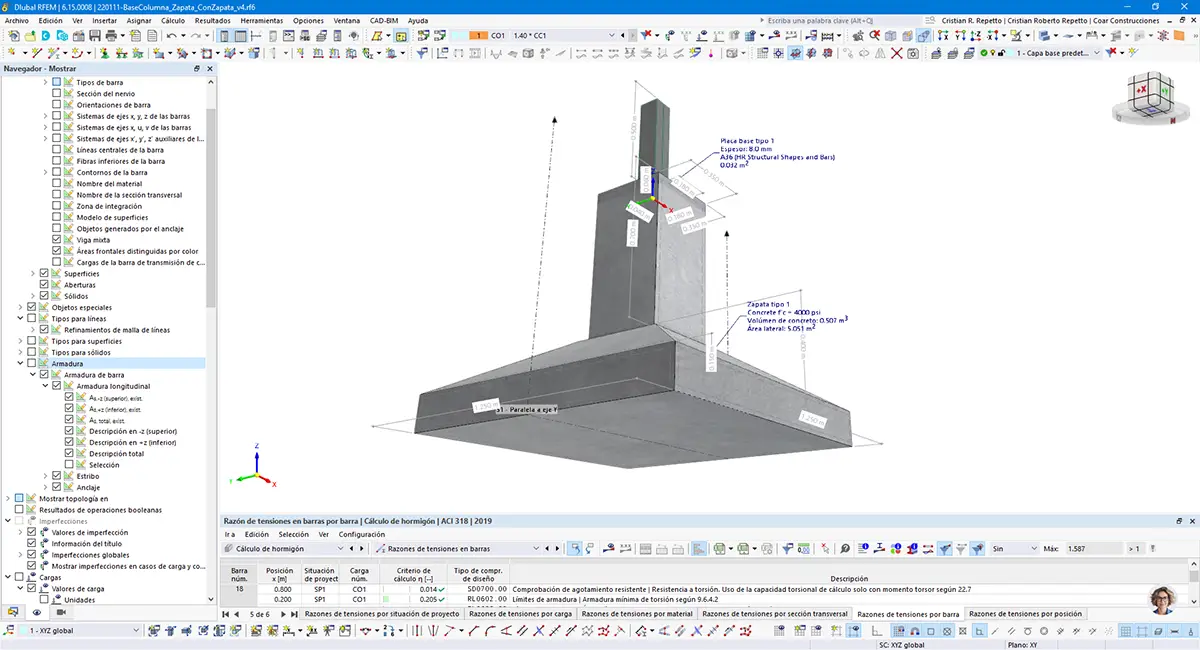The image size is (1200, 650).
Task: Open 'Ir a' menu in results panel
Action: (230, 534)
